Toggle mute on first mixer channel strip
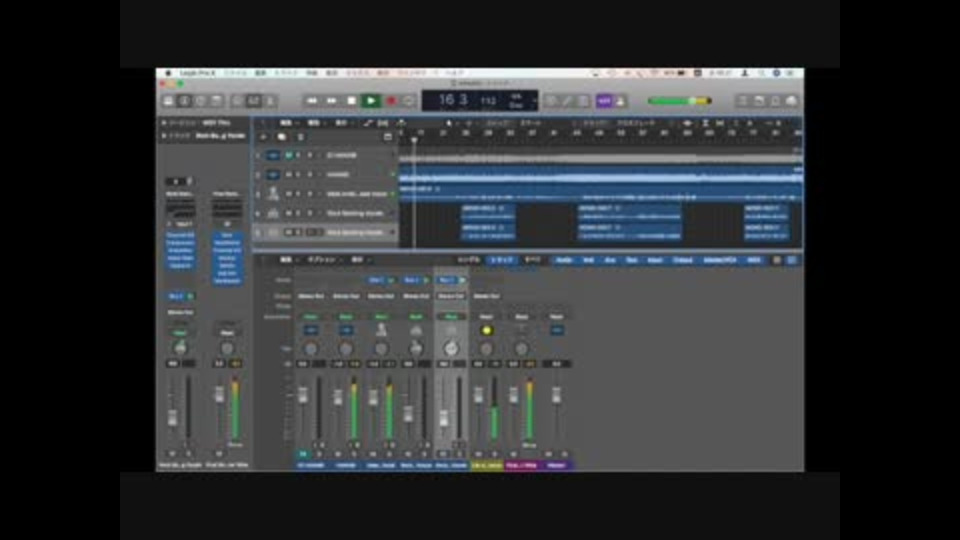Viewport: 960px width, 540px height. 302,454
